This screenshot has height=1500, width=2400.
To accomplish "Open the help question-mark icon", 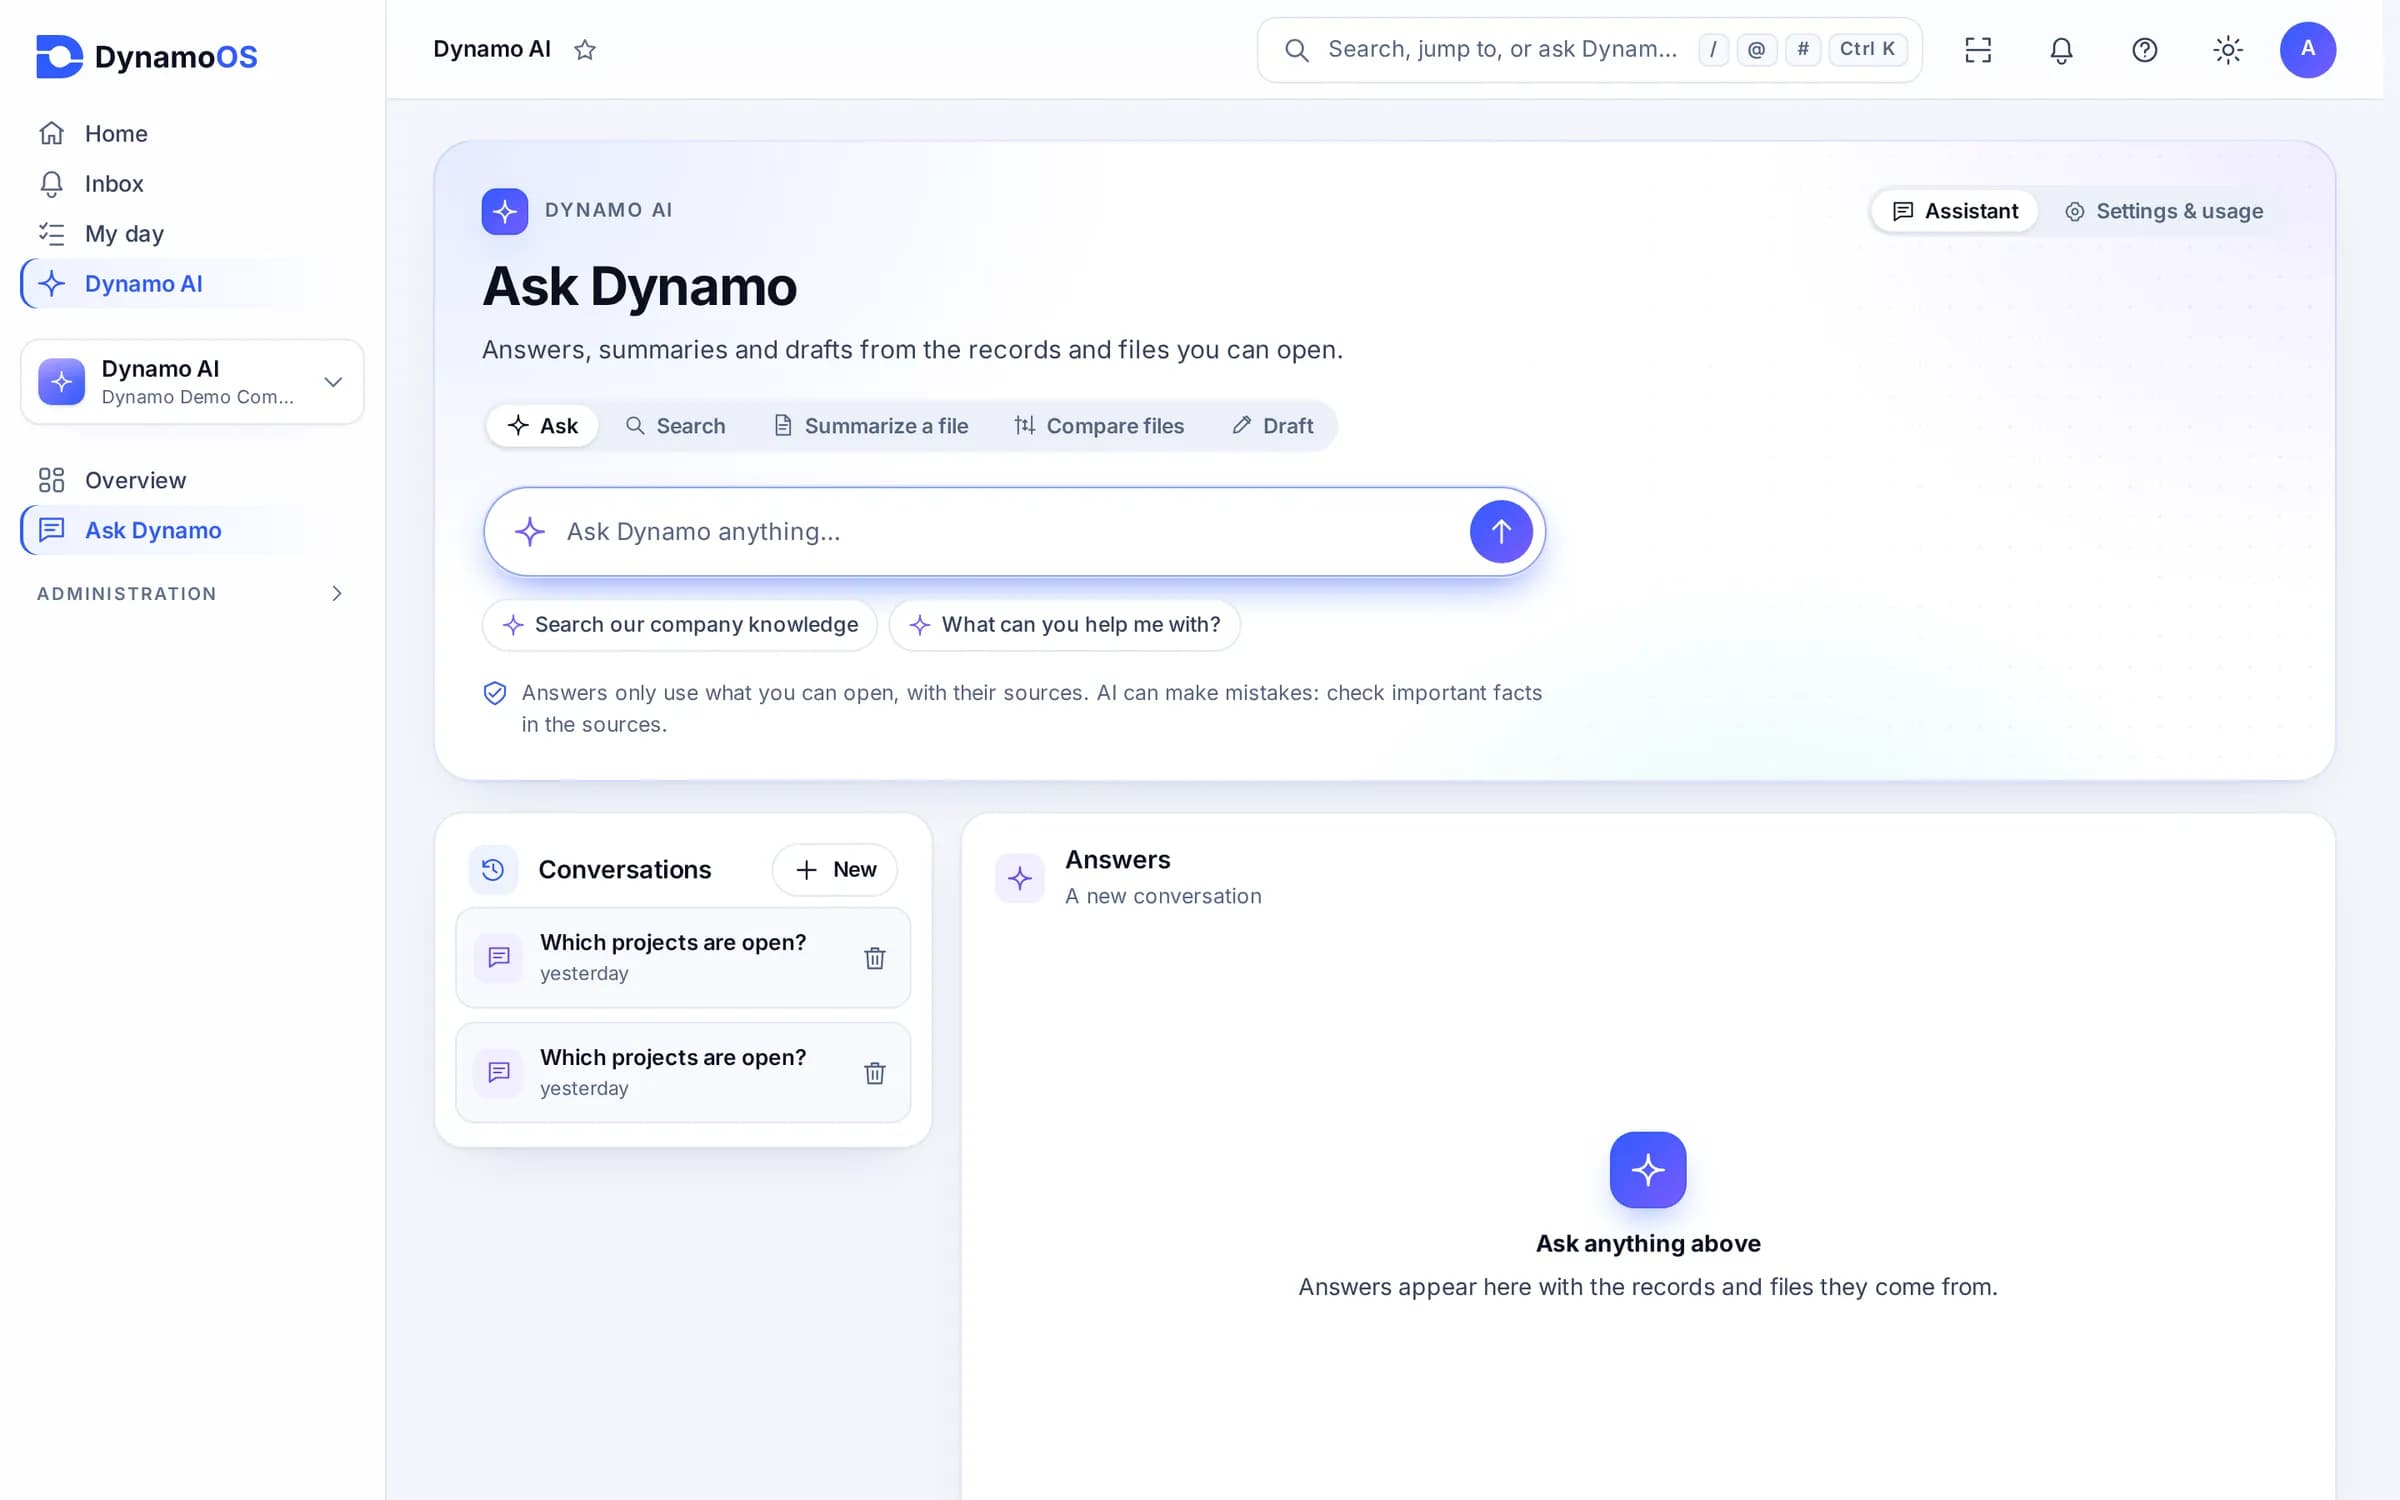I will (2144, 50).
